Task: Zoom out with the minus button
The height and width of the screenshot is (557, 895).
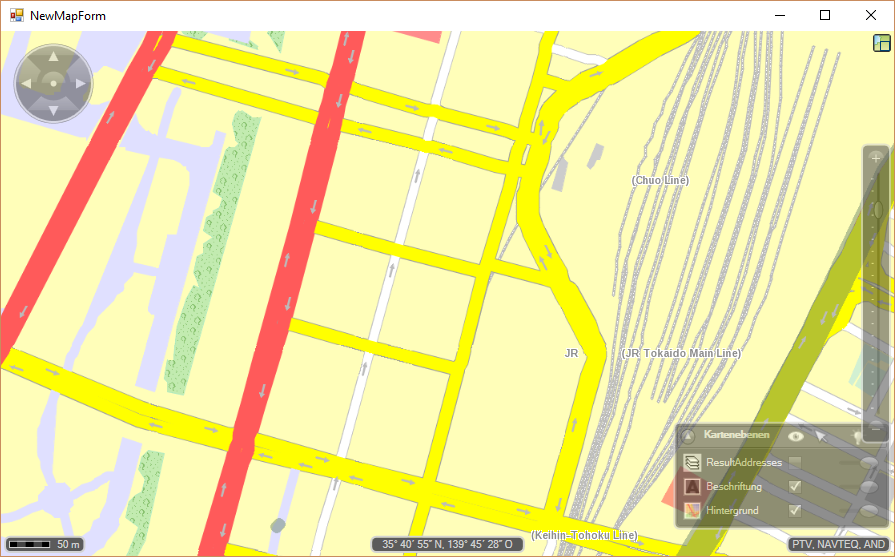Action: pos(876,429)
